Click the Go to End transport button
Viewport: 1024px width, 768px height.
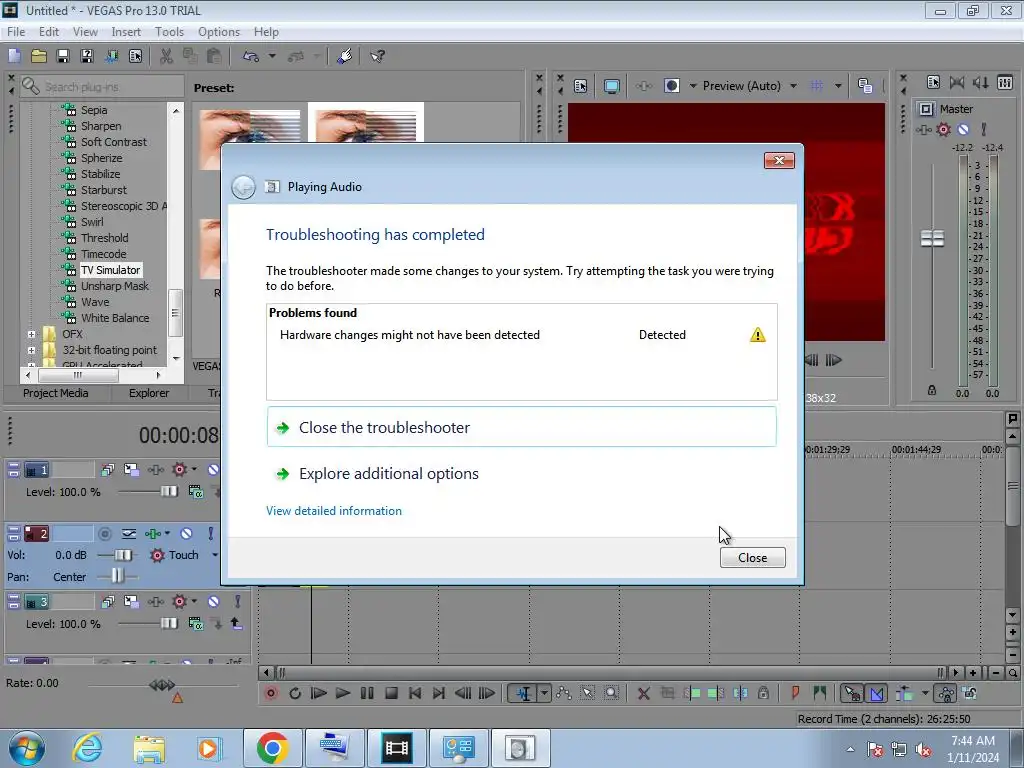pos(439,693)
